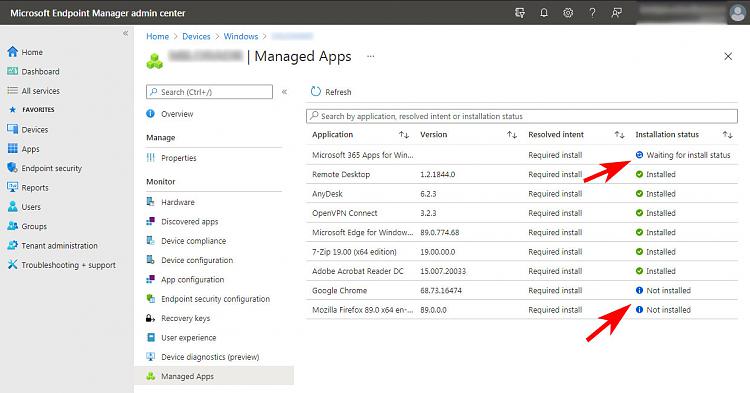Viewport: 750px width, 393px height.
Task: Select Managed Apps menu item
Action: (x=214, y=376)
